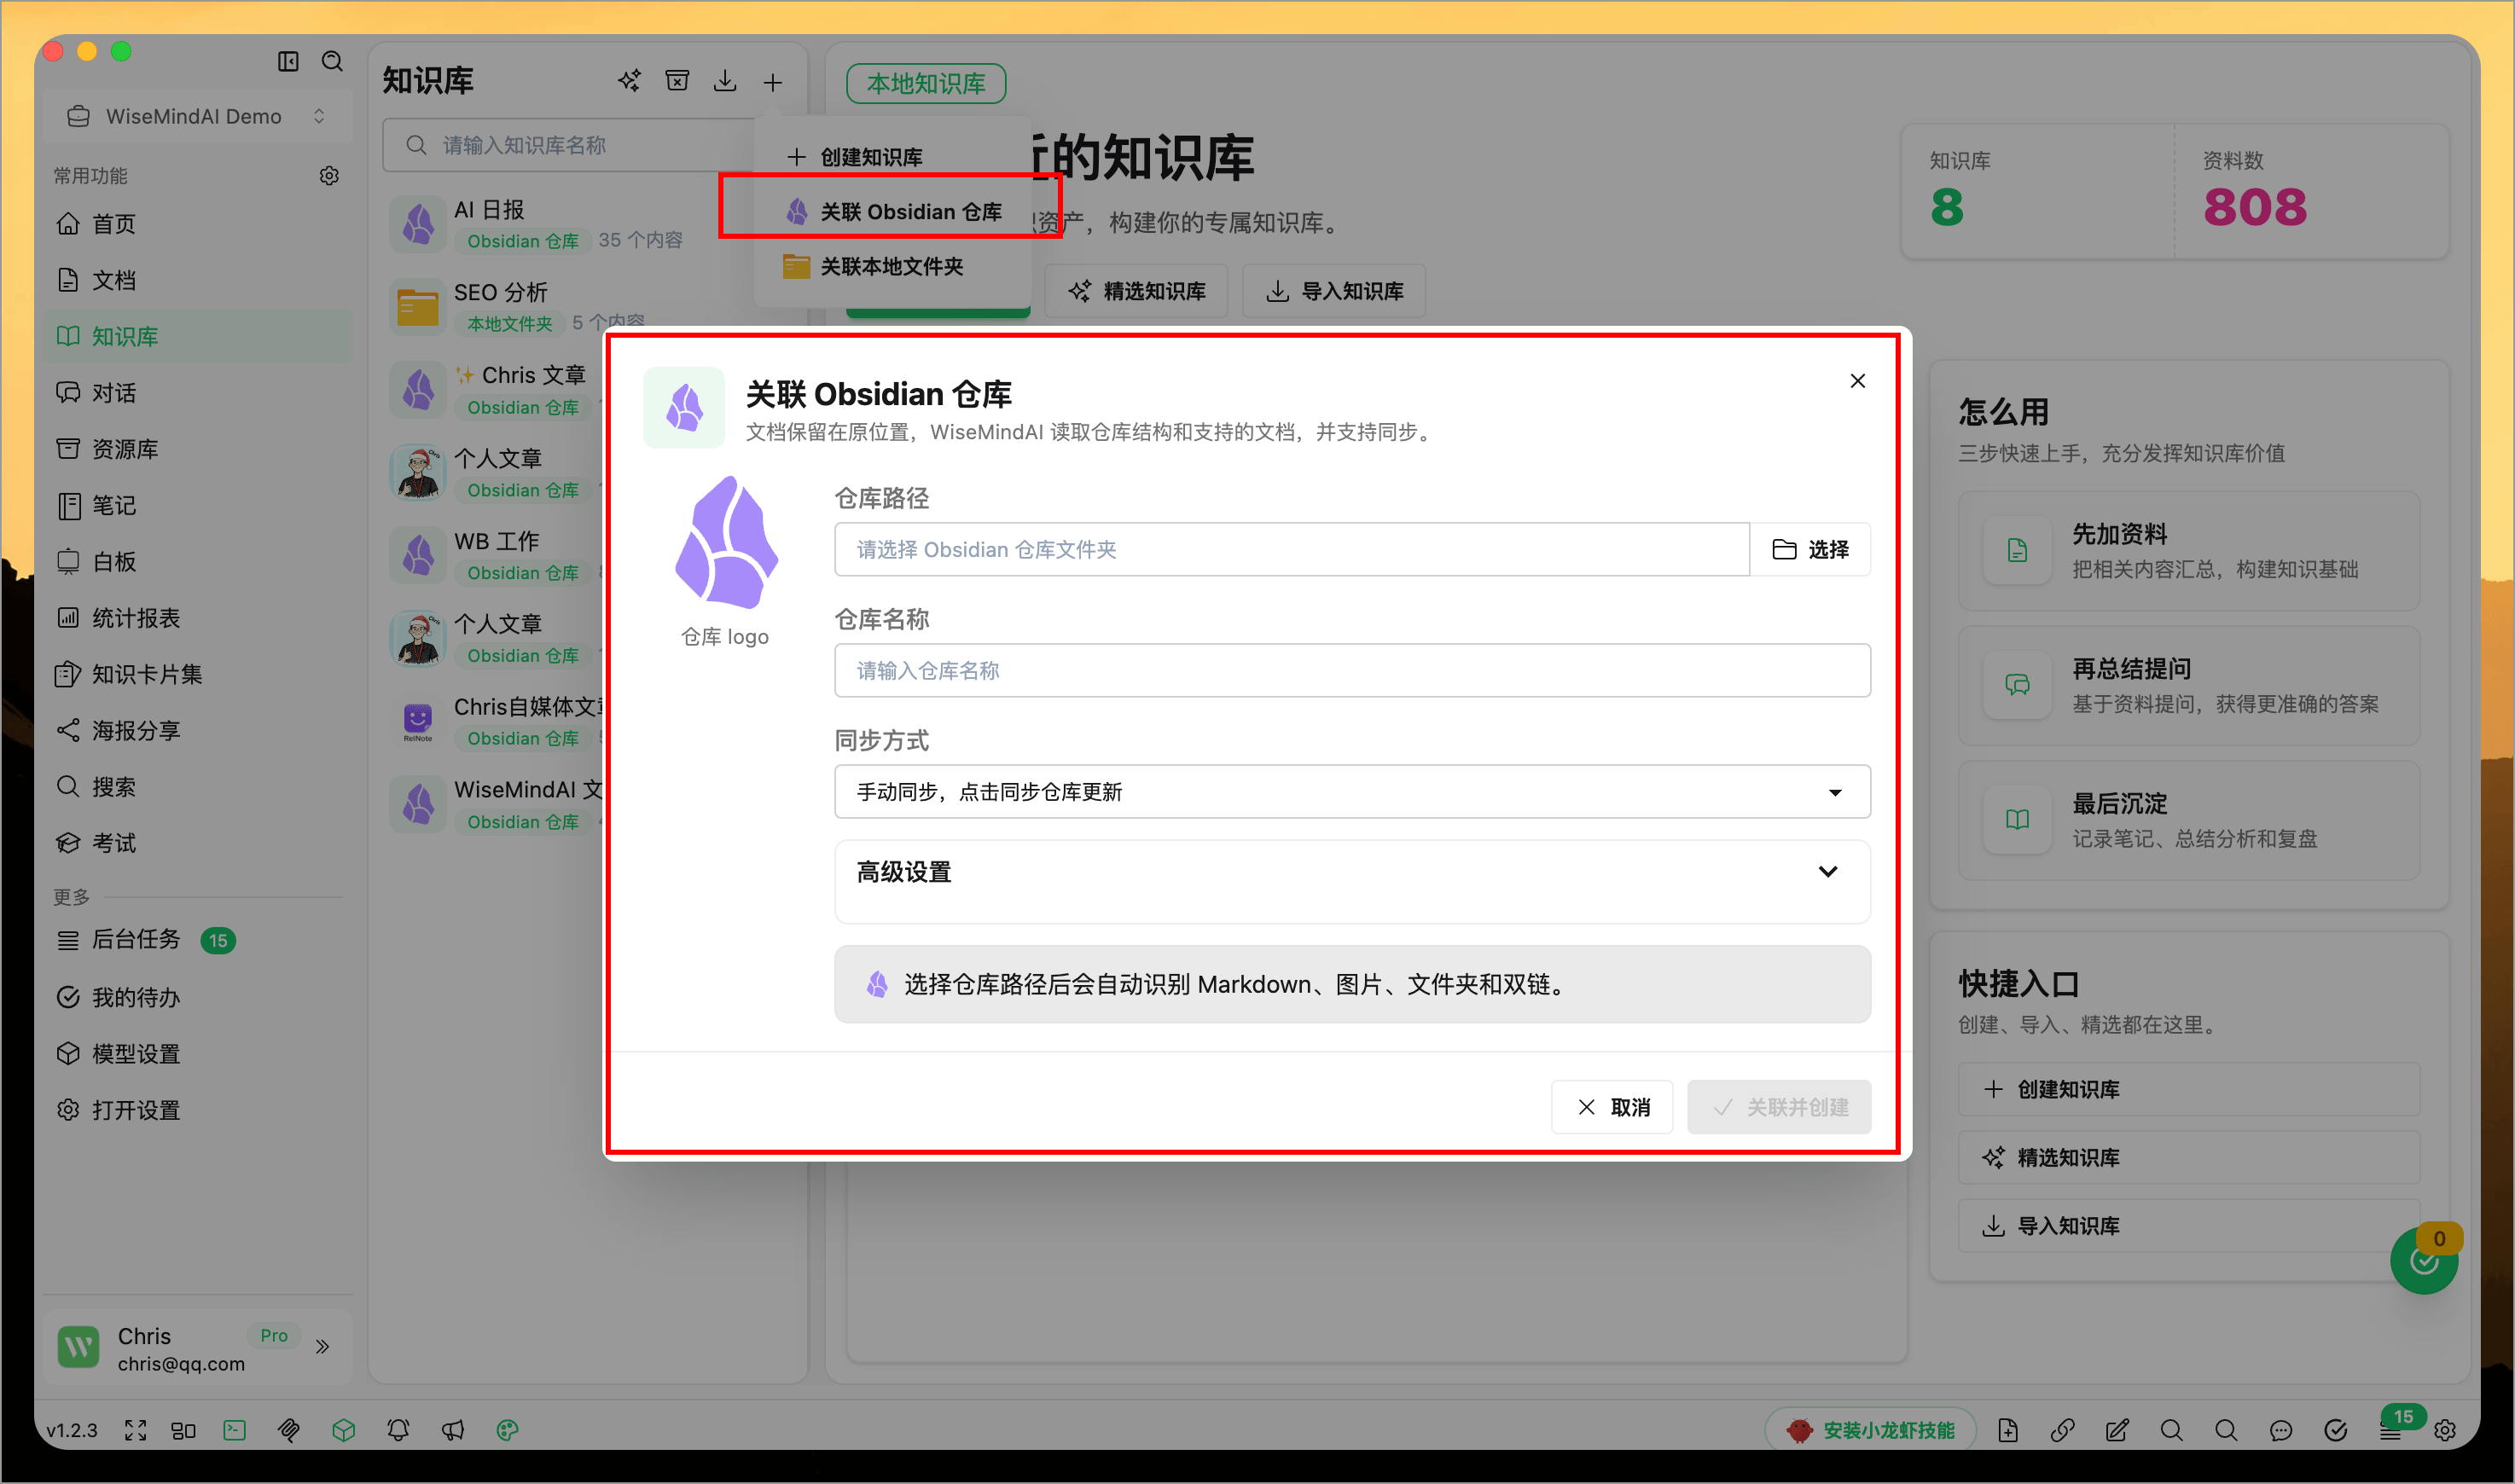Image resolution: width=2515 pixels, height=1484 pixels.
Task: Open 统计报表 in the sidebar
Action: click(199, 618)
